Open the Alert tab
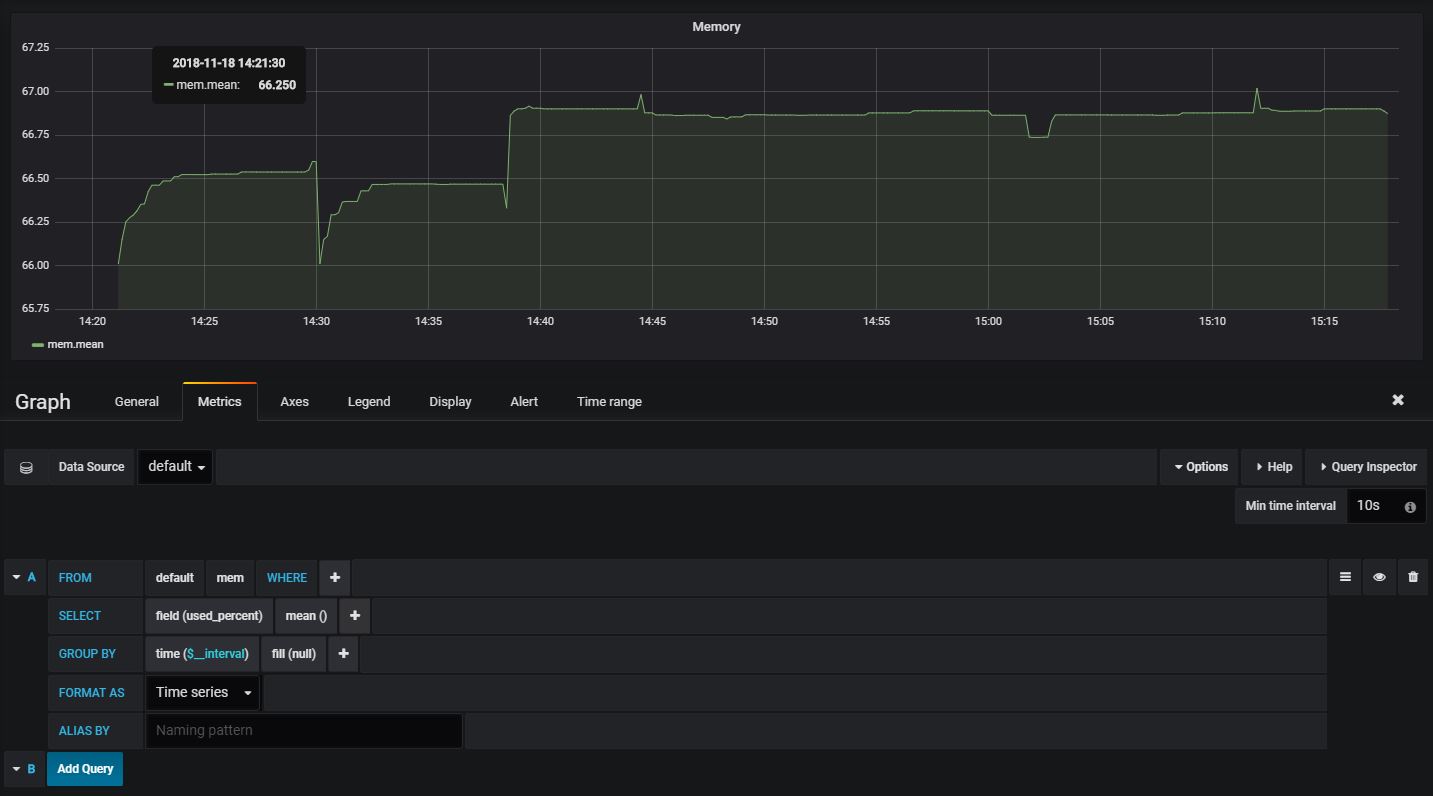1433x796 pixels. tap(523, 401)
